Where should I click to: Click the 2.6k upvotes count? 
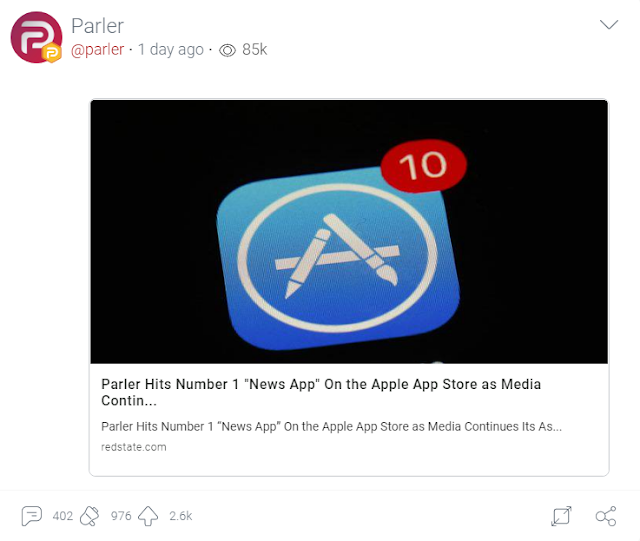(x=180, y=516)
